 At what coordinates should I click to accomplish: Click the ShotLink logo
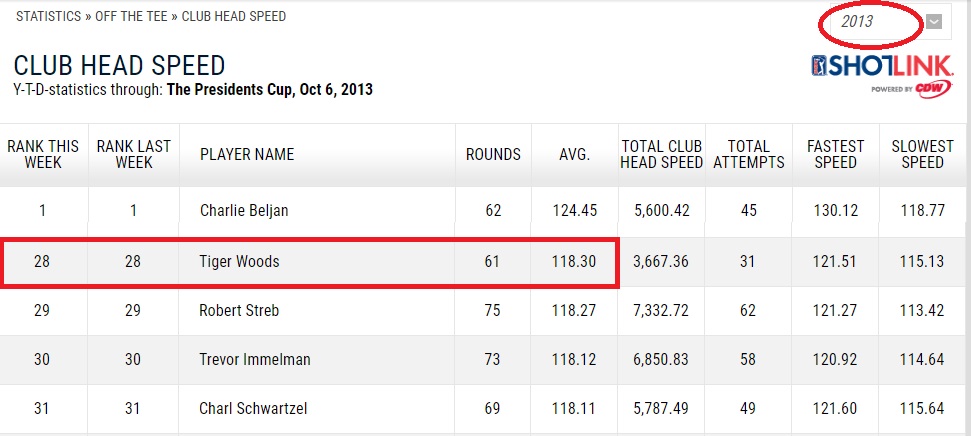(882, 71)
